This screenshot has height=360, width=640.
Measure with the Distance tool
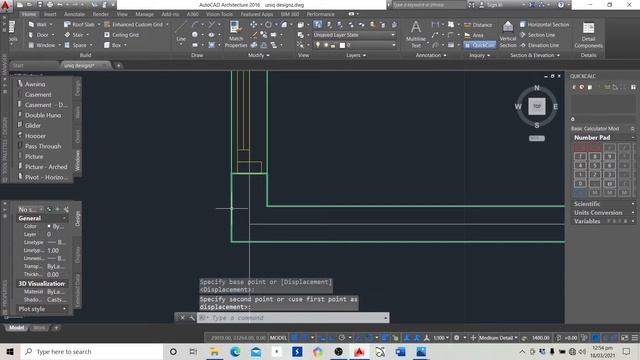pyautogui.click(x=478, y=25)
